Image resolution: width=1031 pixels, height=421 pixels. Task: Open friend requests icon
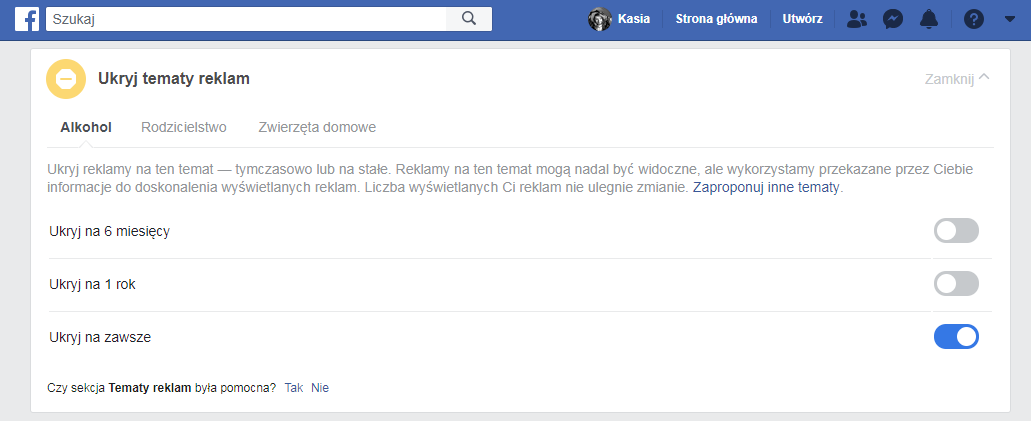[x=857, y=19]
